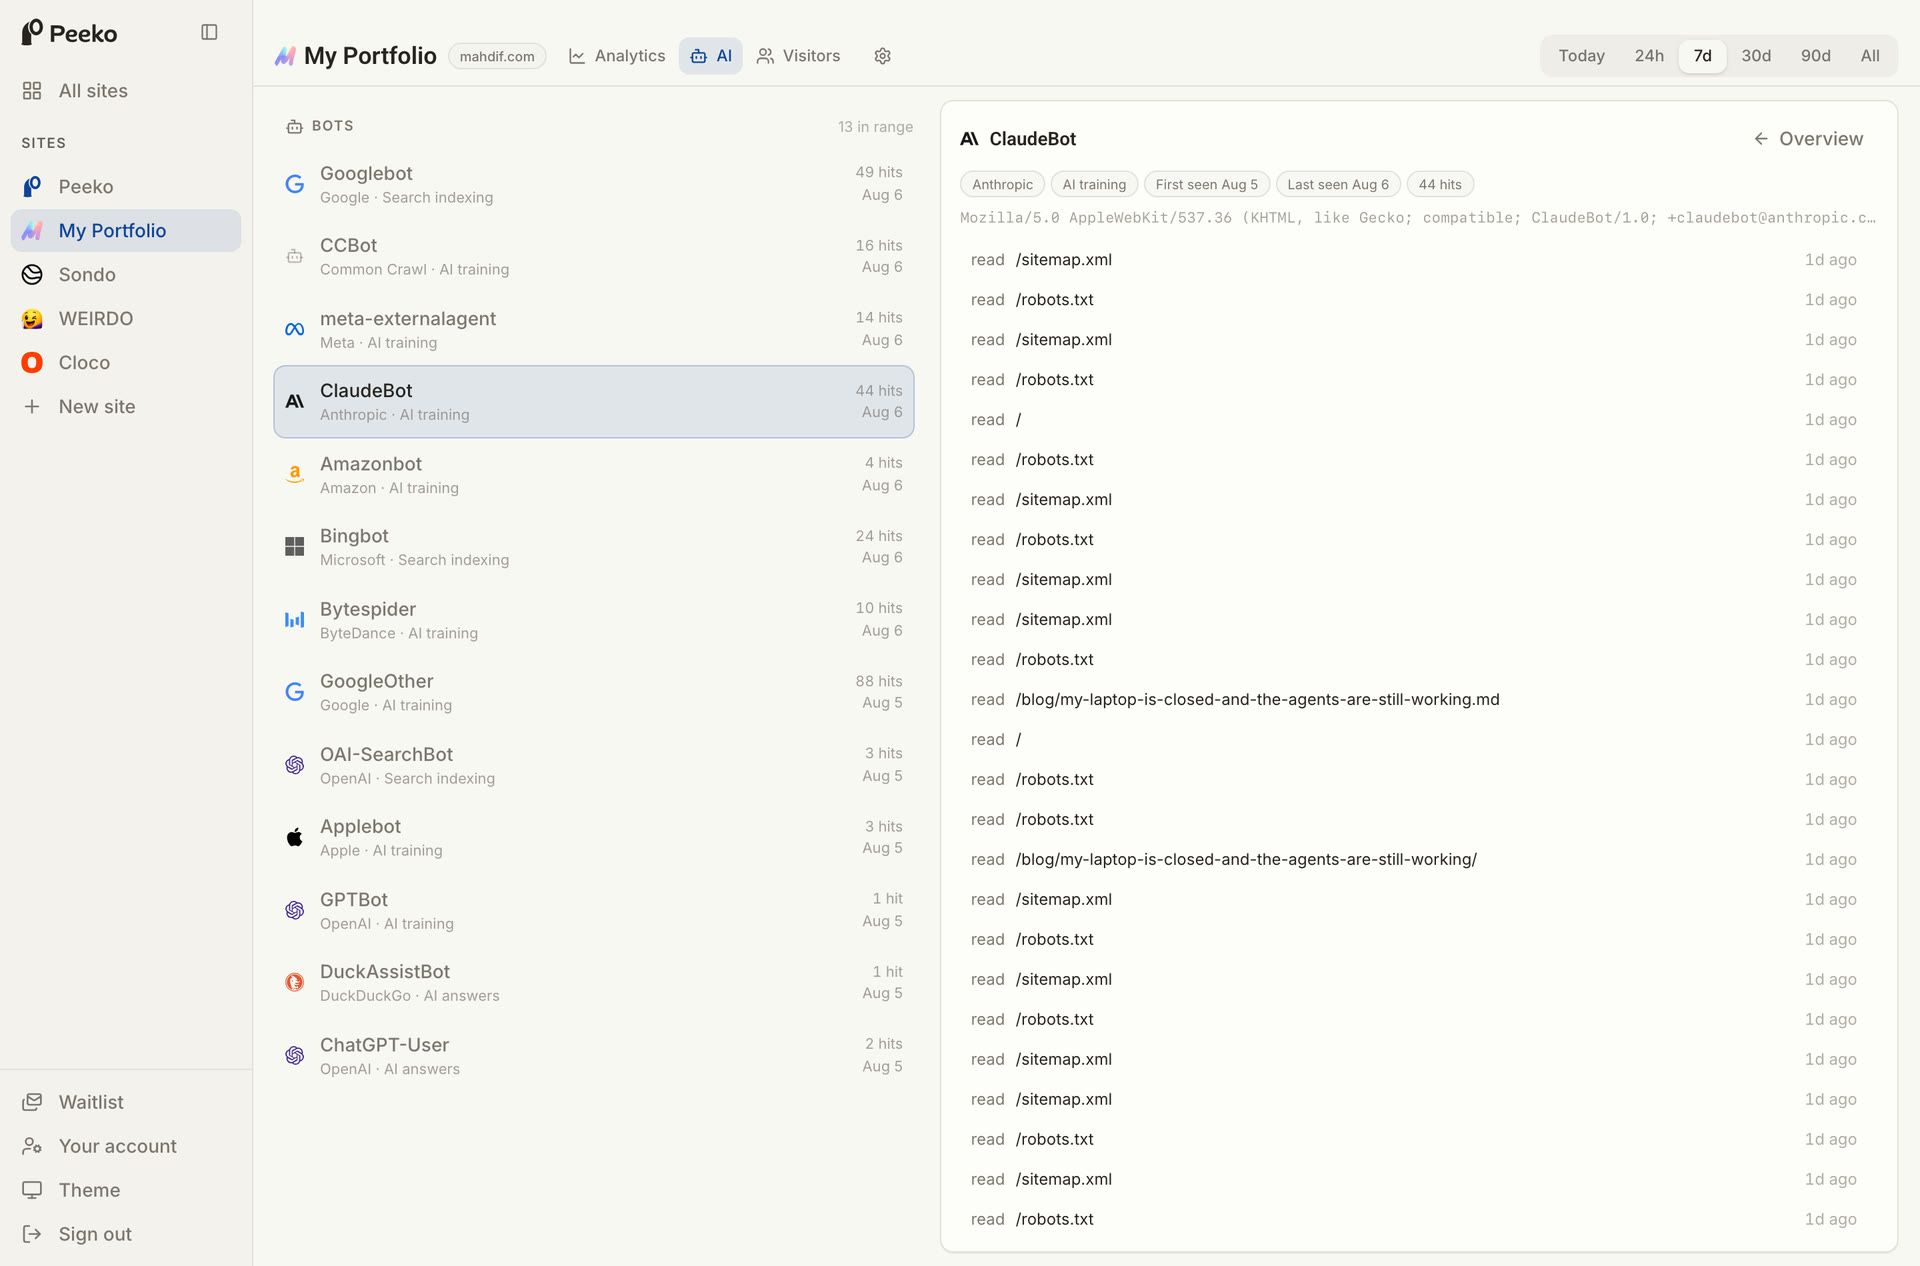
Task: Click the Peeko logo at top left
Action: coord(69,33)
